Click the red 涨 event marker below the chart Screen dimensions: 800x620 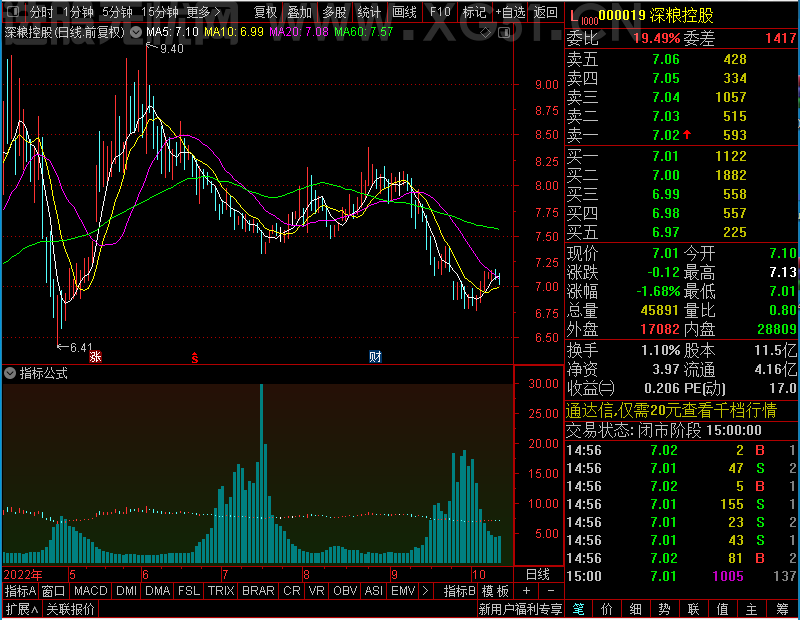coord(95,357)
